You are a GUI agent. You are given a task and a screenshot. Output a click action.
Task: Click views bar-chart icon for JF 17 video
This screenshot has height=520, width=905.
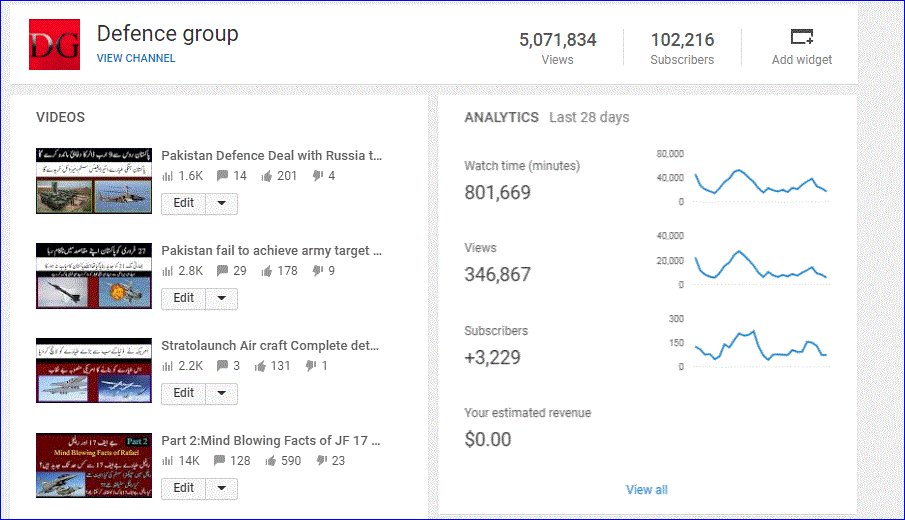click(167, 461)
